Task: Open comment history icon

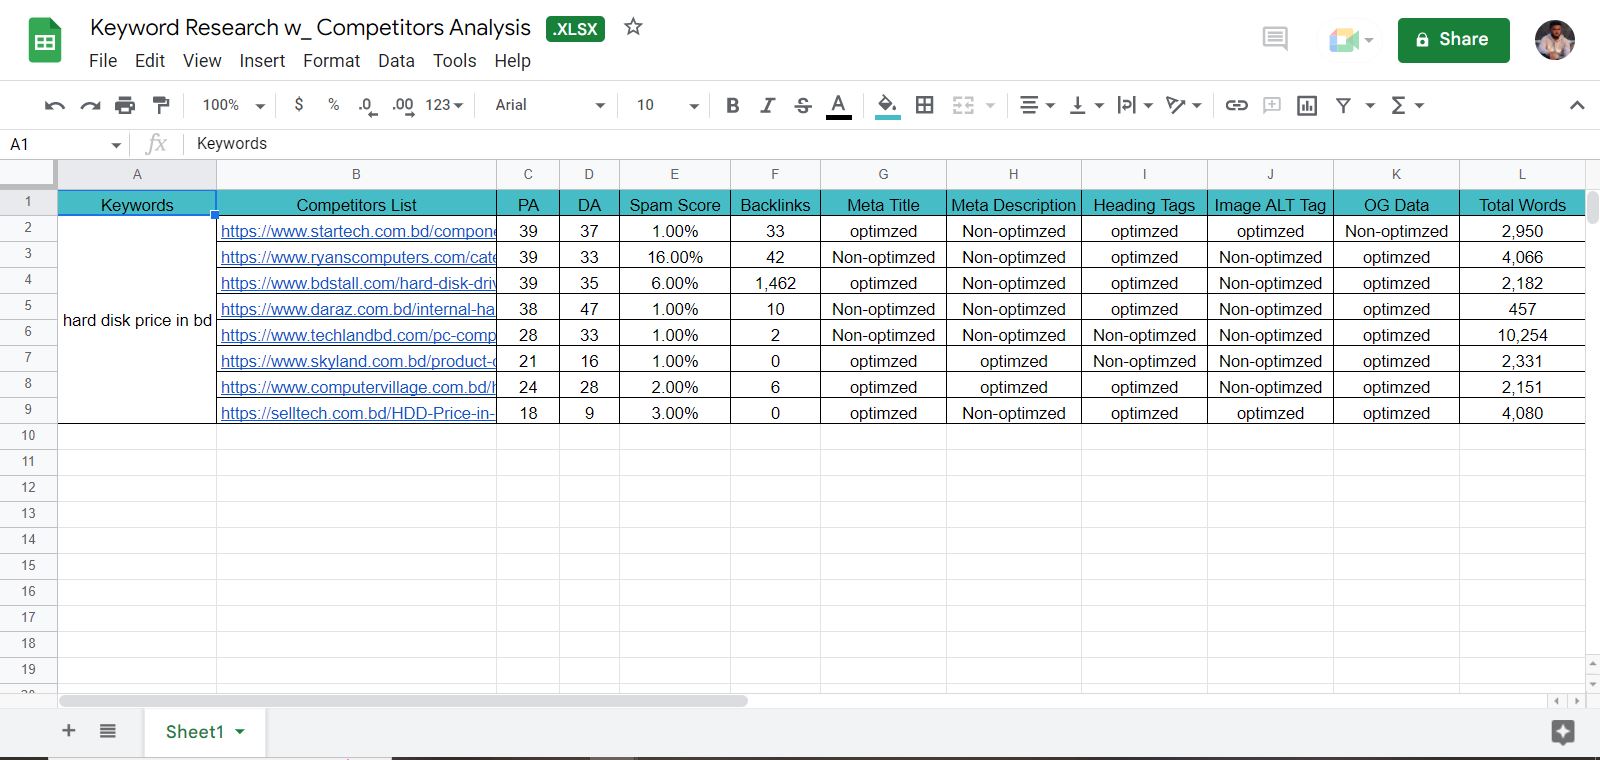Action: (1275, 40)
